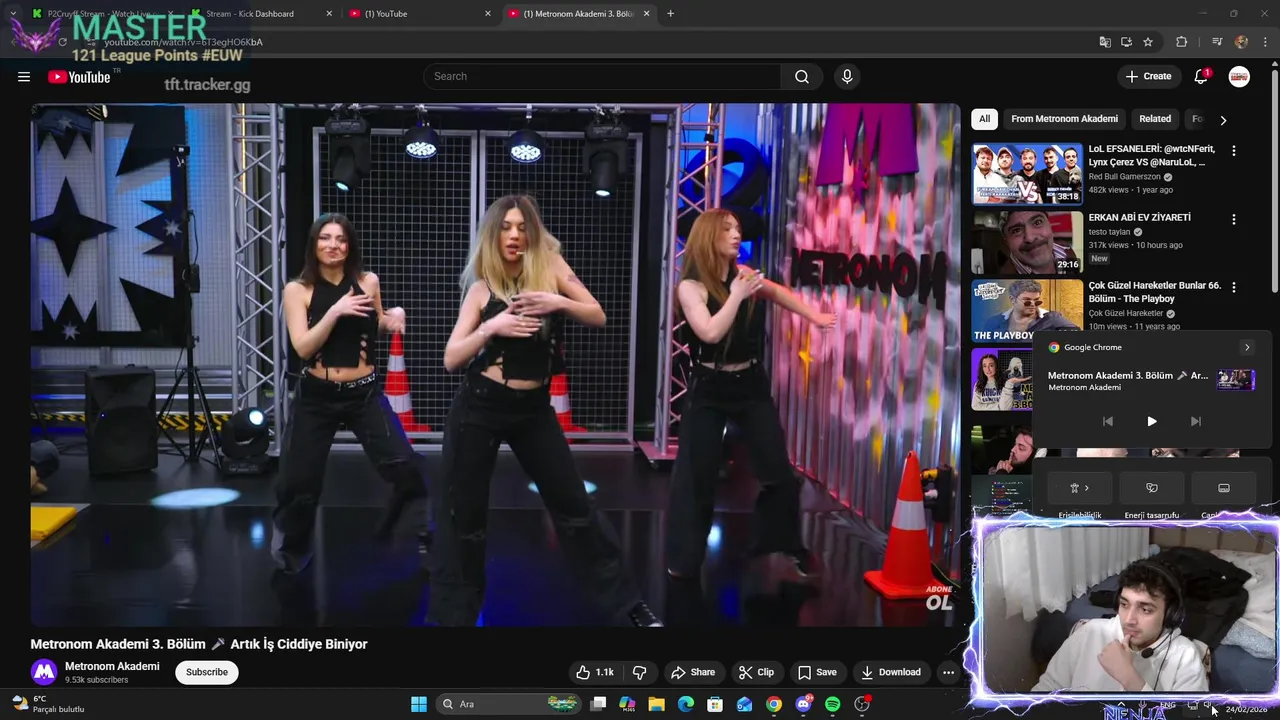The width and height of the screenshot is (1280, 720).
Task: Open a new browser tab
Action: tap(670, 14)
